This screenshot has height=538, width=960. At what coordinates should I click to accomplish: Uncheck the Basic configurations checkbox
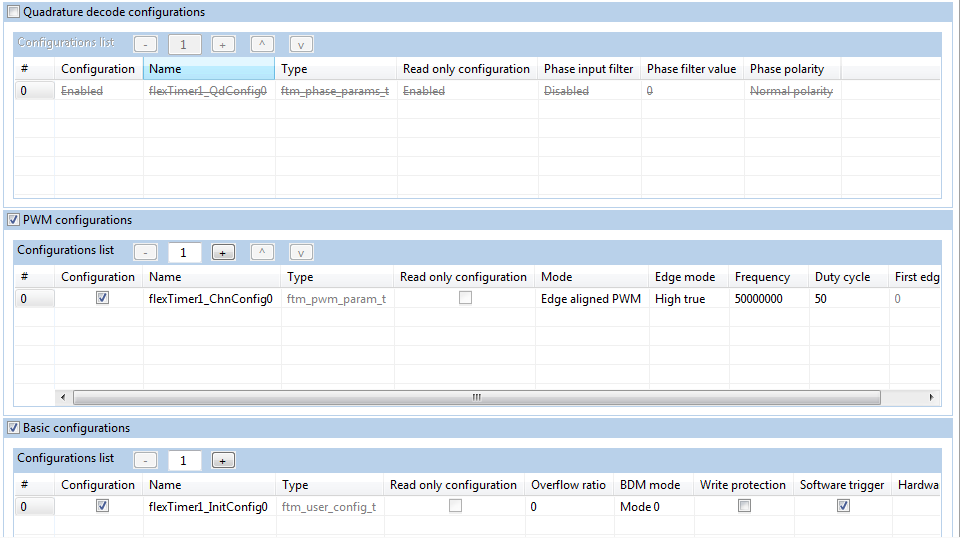(13, 428)
